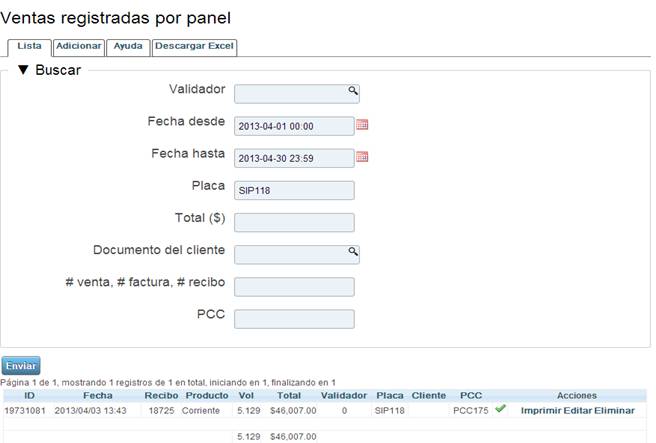Collapse the Buscar section
The image size is (656, 443).
(24, 70)
